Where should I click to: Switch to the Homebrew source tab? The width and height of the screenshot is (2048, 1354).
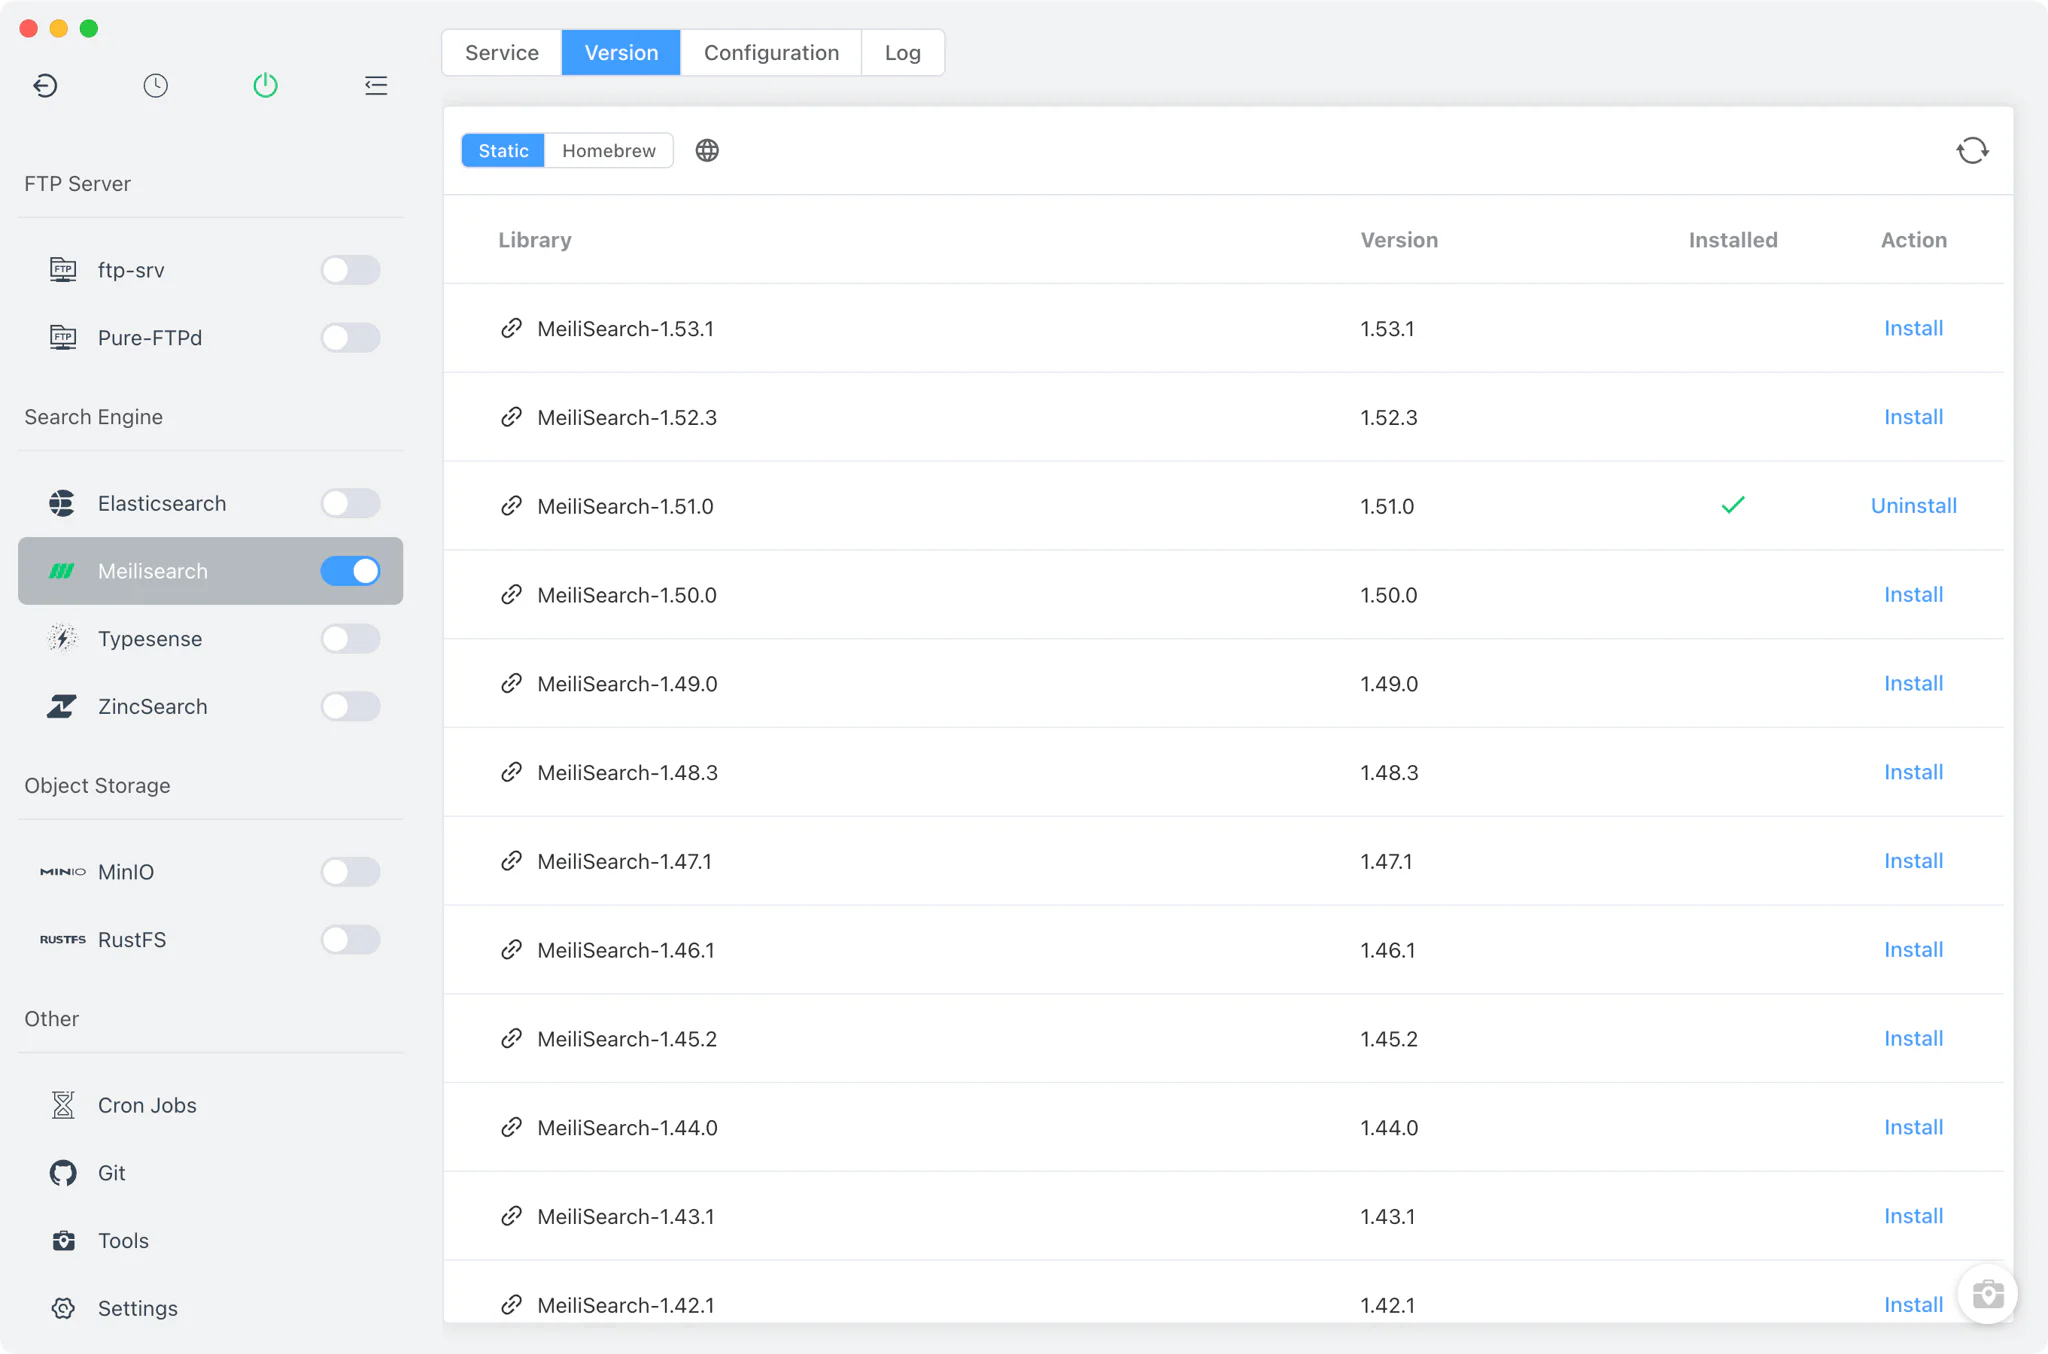click(x=609, y=150)
